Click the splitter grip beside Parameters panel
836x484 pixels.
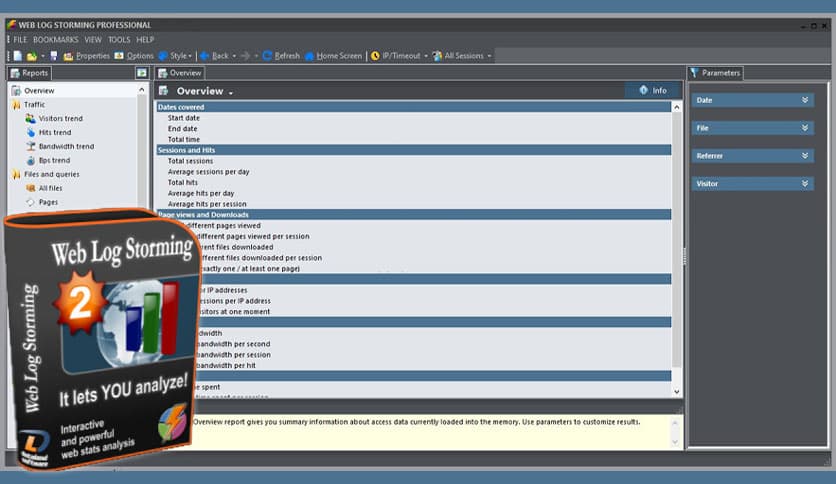click(x=685, y=256)
